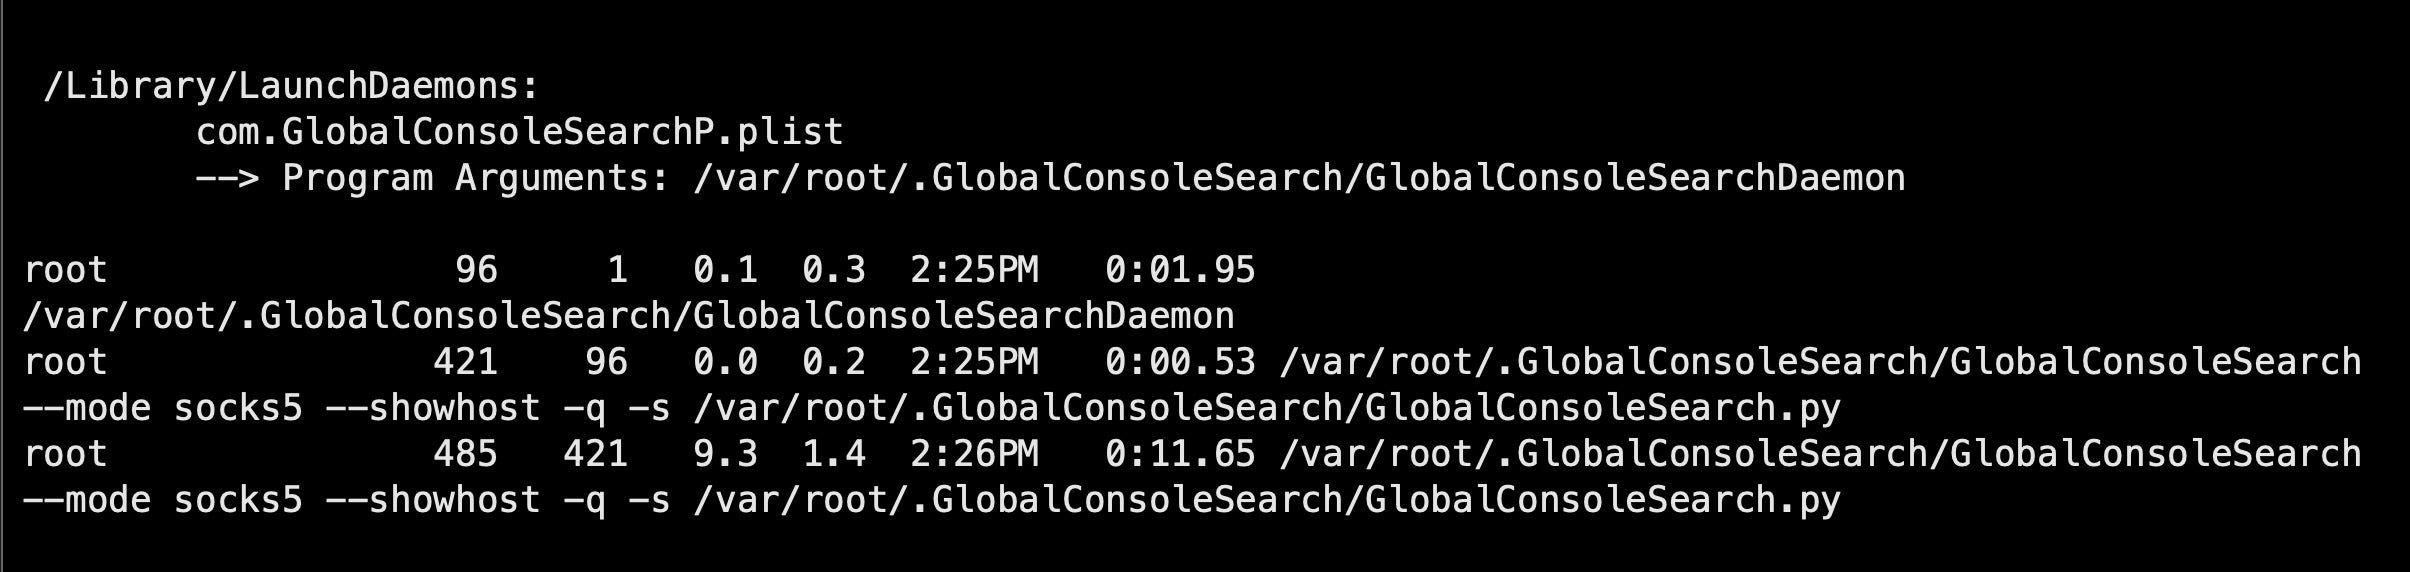
Task: Click the 1.4 memory percentage value
Action: click(x=833, y=454)
